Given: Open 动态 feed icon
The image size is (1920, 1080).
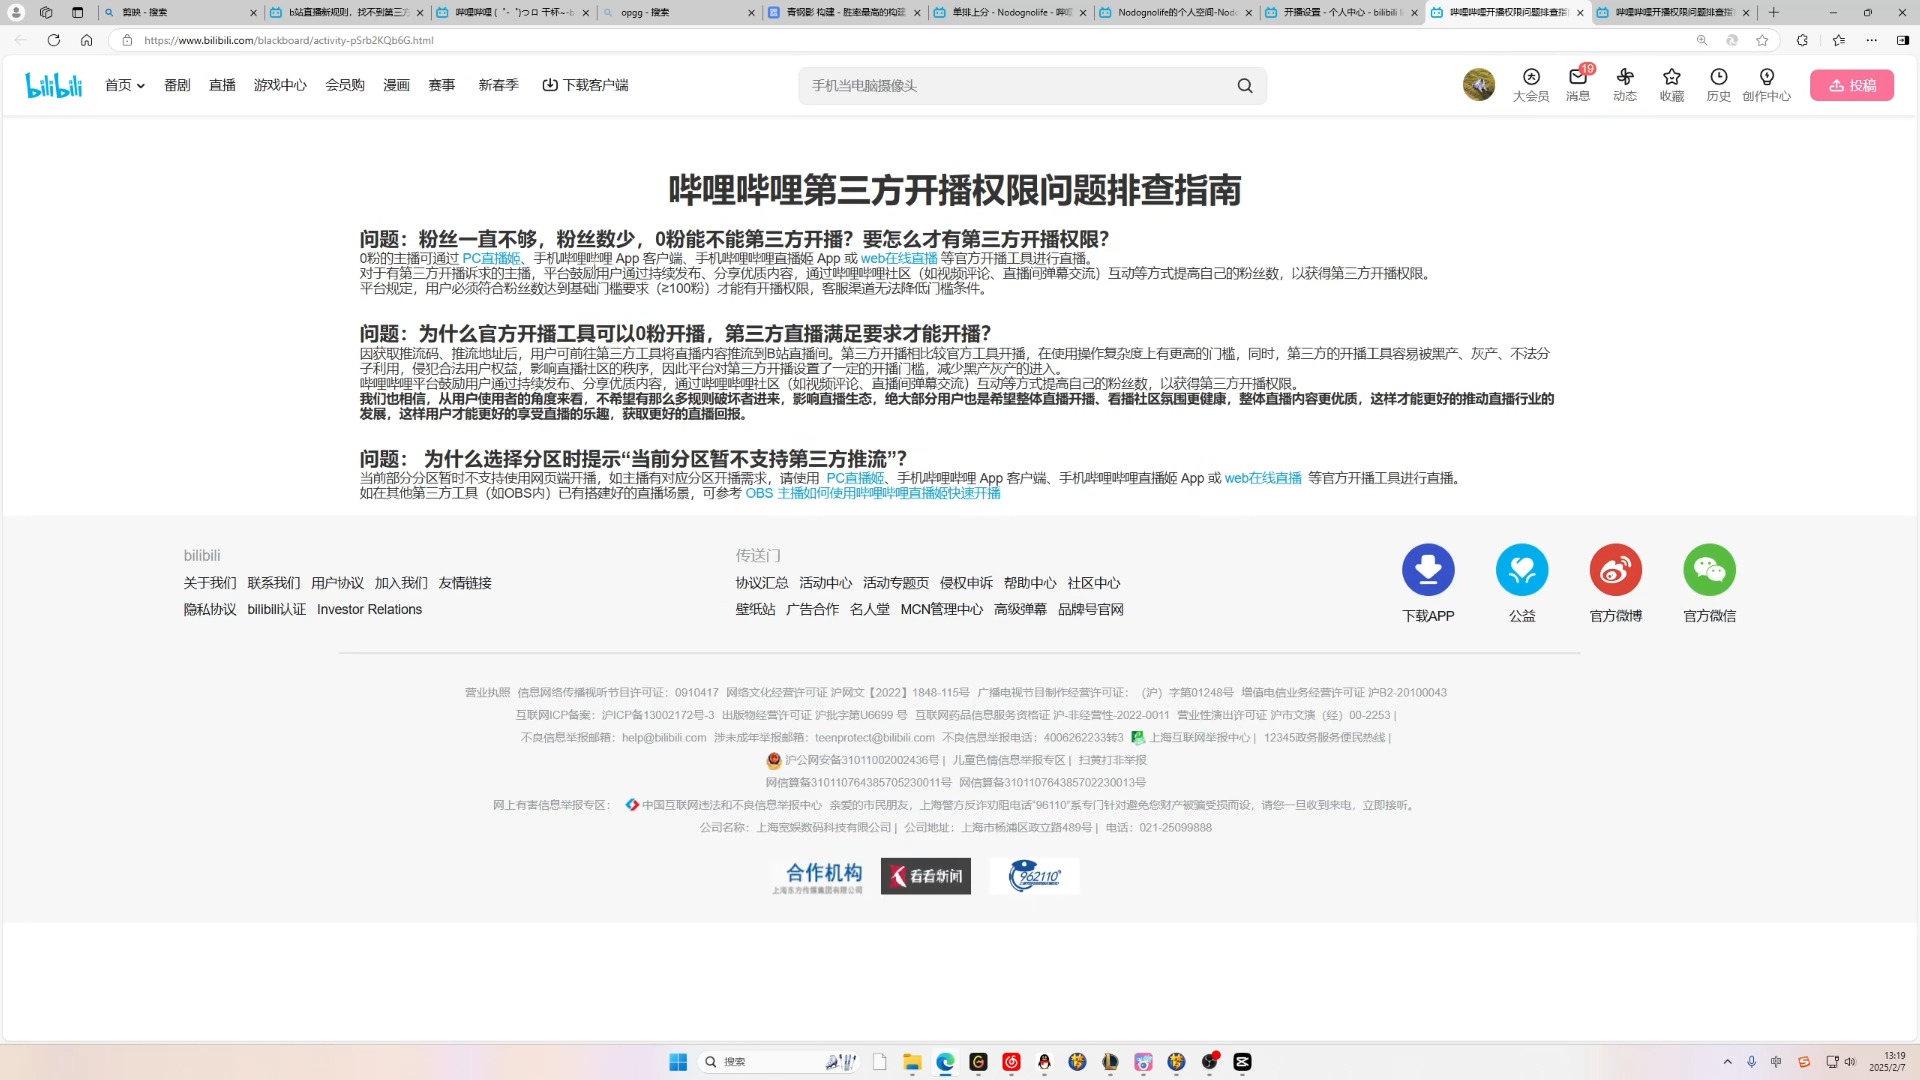Looking at the screenshot, I should pyautogui.click(x=1625, y=85).
